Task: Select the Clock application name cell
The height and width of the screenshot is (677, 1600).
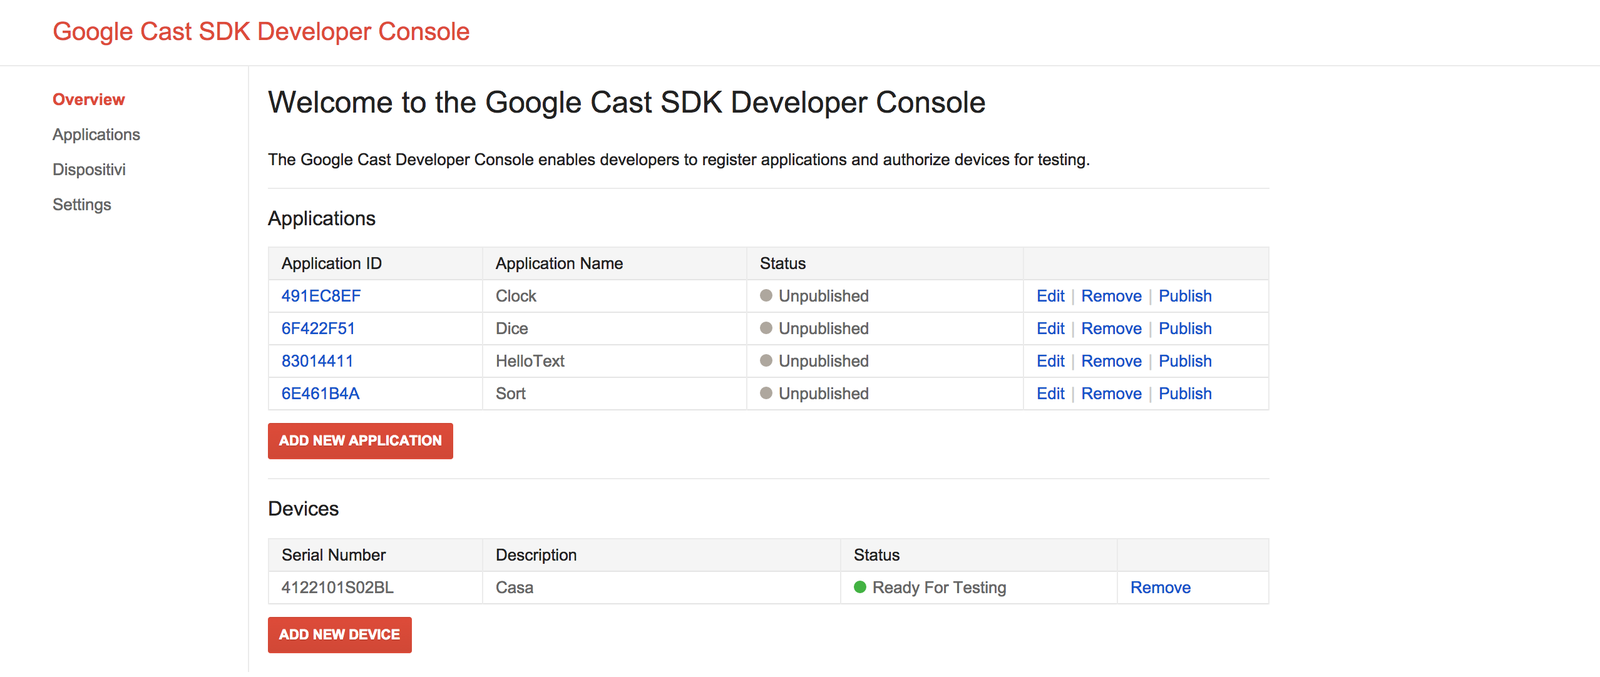Action: tap(614, 296)
